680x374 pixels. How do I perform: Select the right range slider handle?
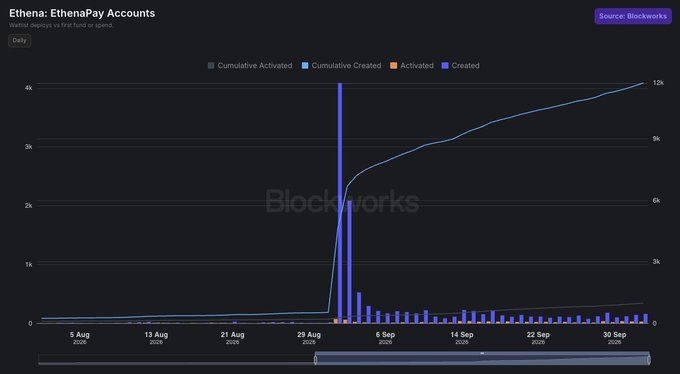point(649,360)
